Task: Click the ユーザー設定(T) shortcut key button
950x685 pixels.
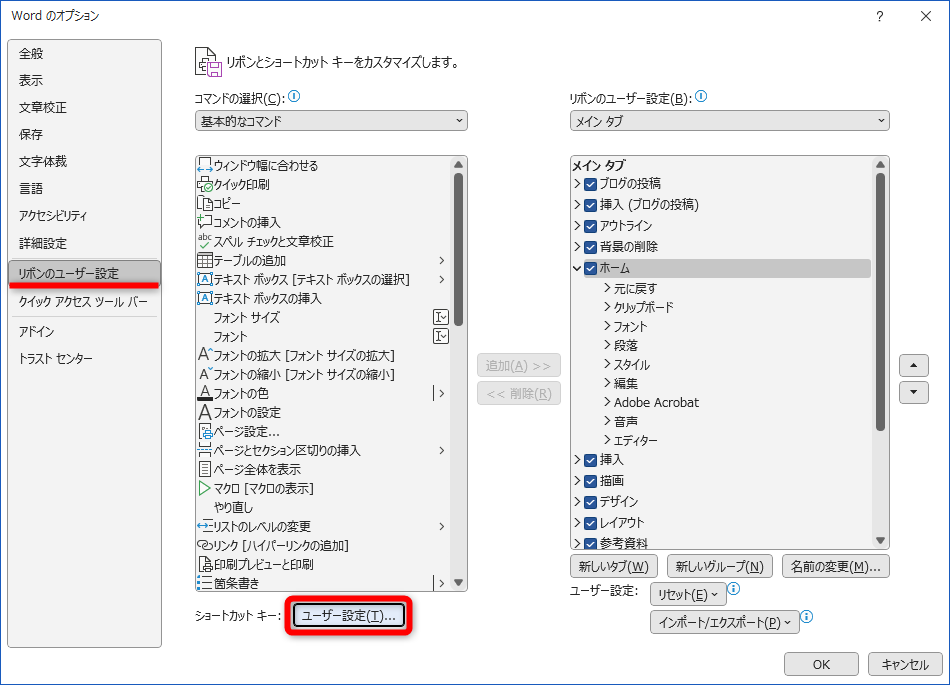Action: click(348, 616)
